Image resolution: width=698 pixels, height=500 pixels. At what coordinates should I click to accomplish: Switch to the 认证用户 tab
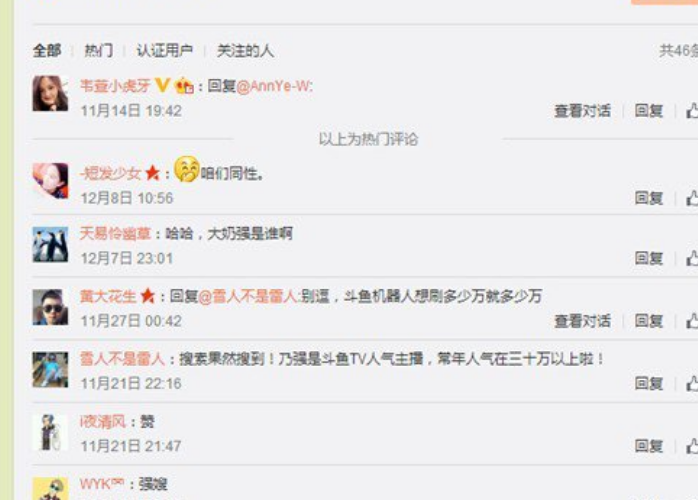click(164, 50)
